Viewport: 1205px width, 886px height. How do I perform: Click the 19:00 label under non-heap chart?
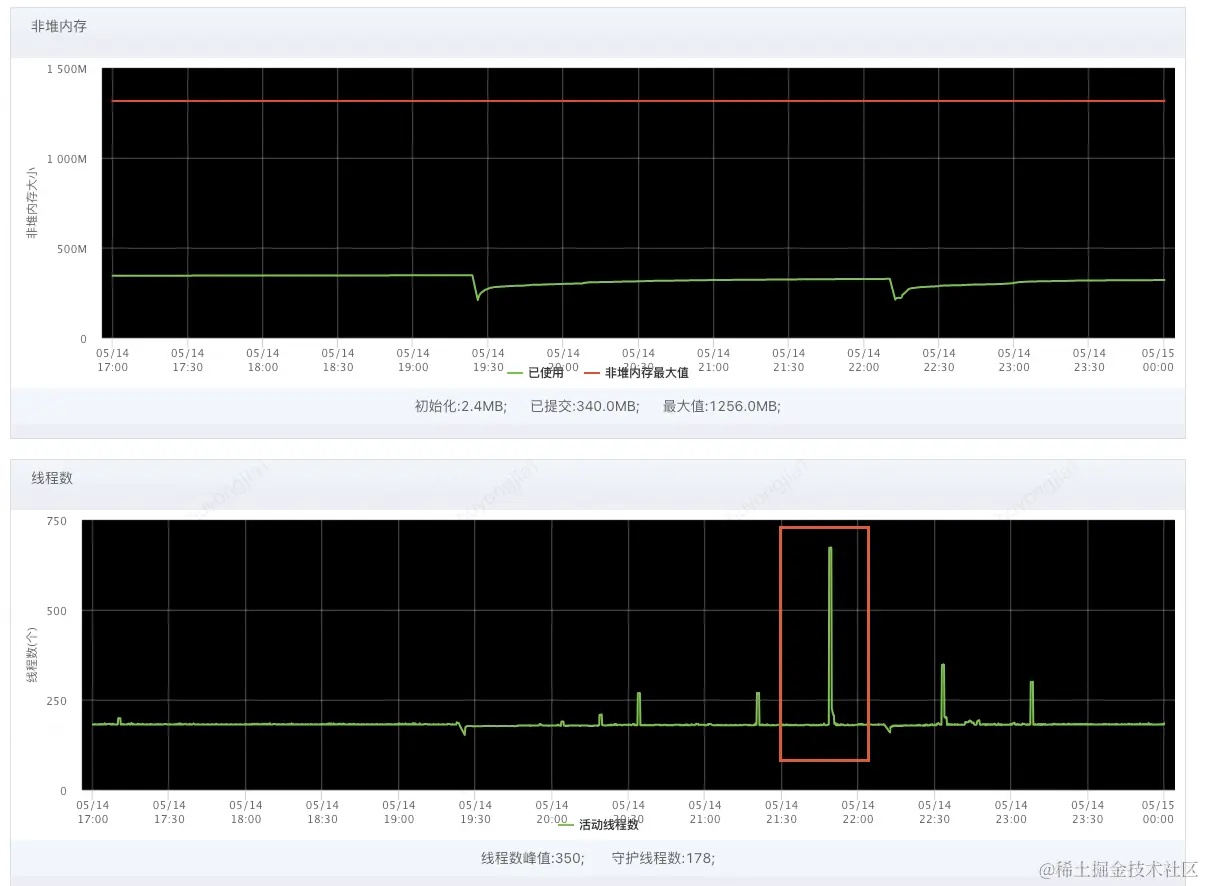tap(413, 360)
